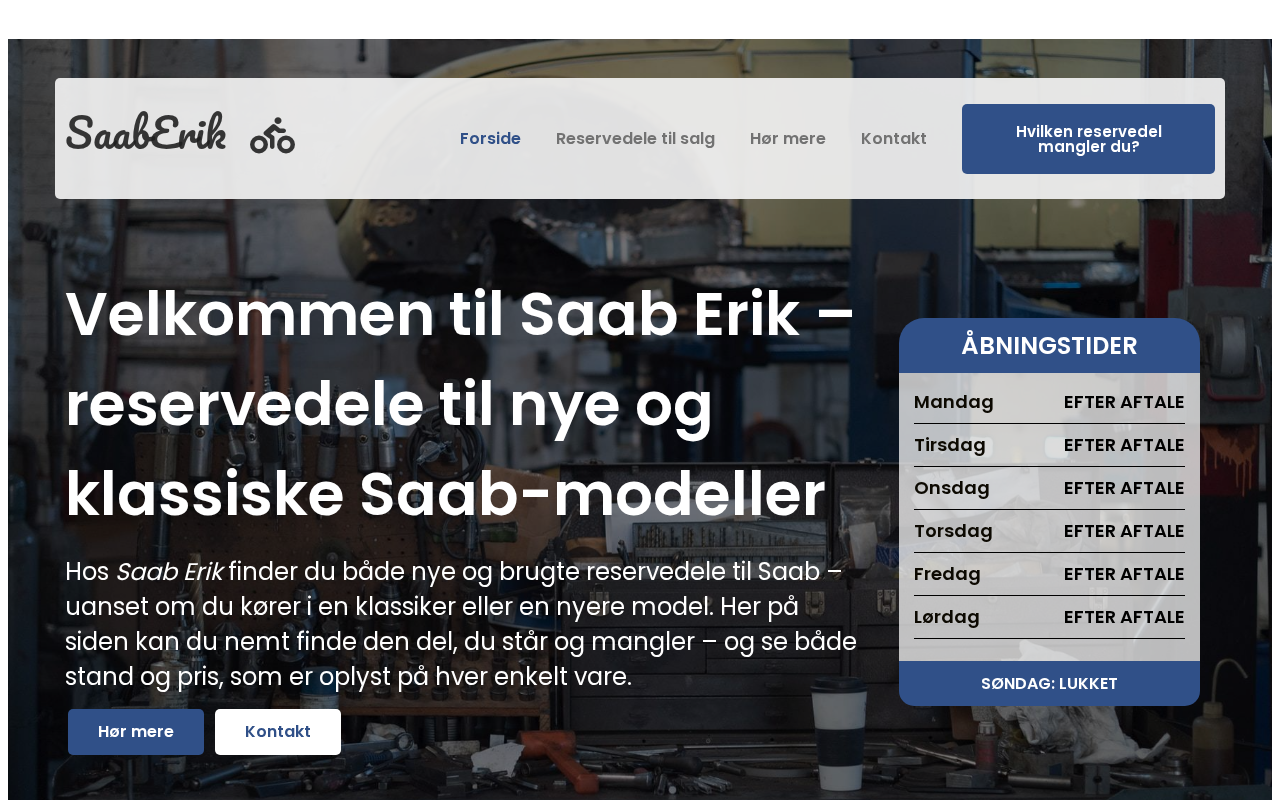Click the Tirsdag row label
This screenshot has width=1280, height=800.
(950, 445)
